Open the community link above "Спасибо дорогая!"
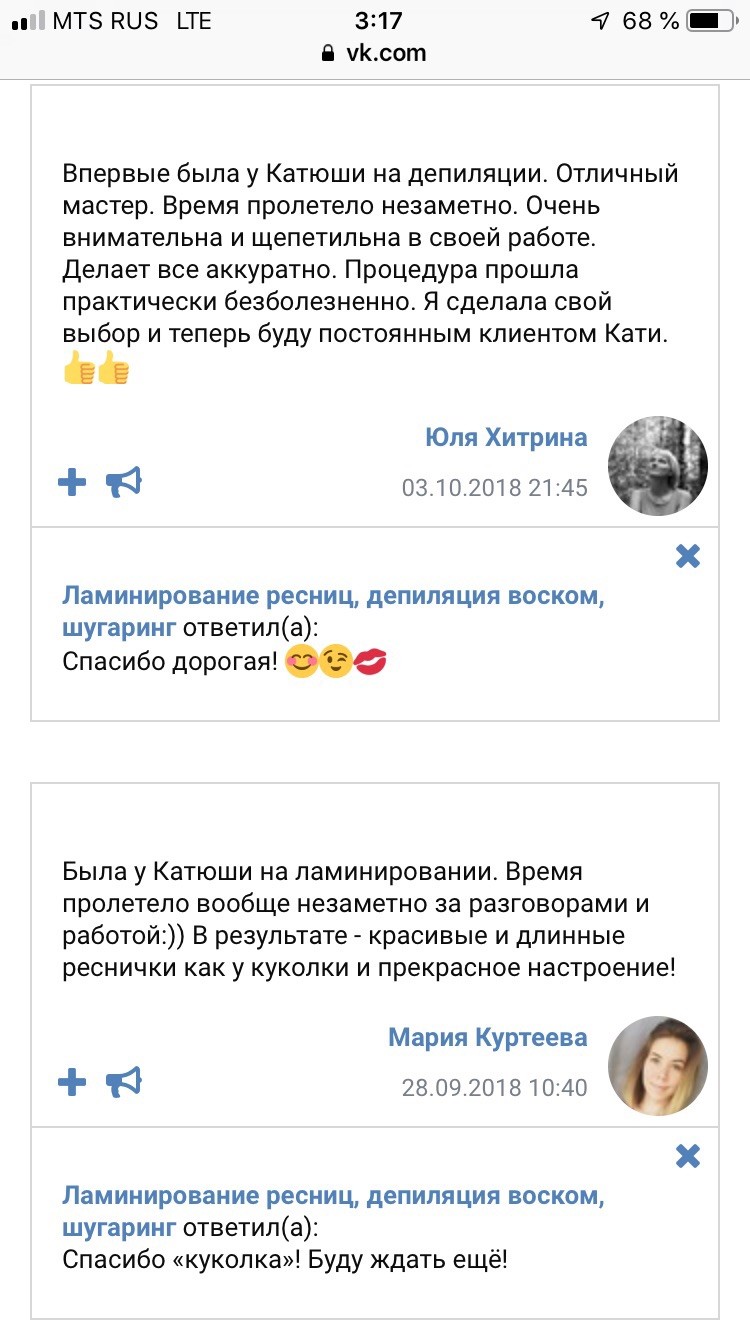The height and width of the screenshot is (1334, 750). (x=333, y=597)
